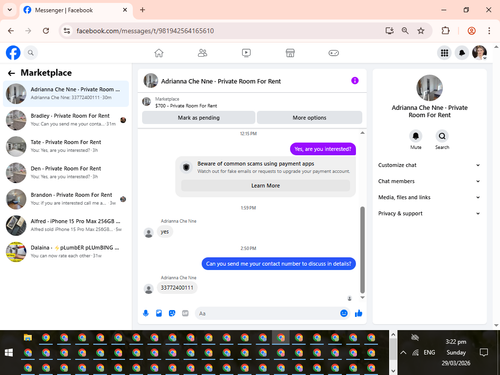Open the Bradley Private Room conversation

(66, 120)
